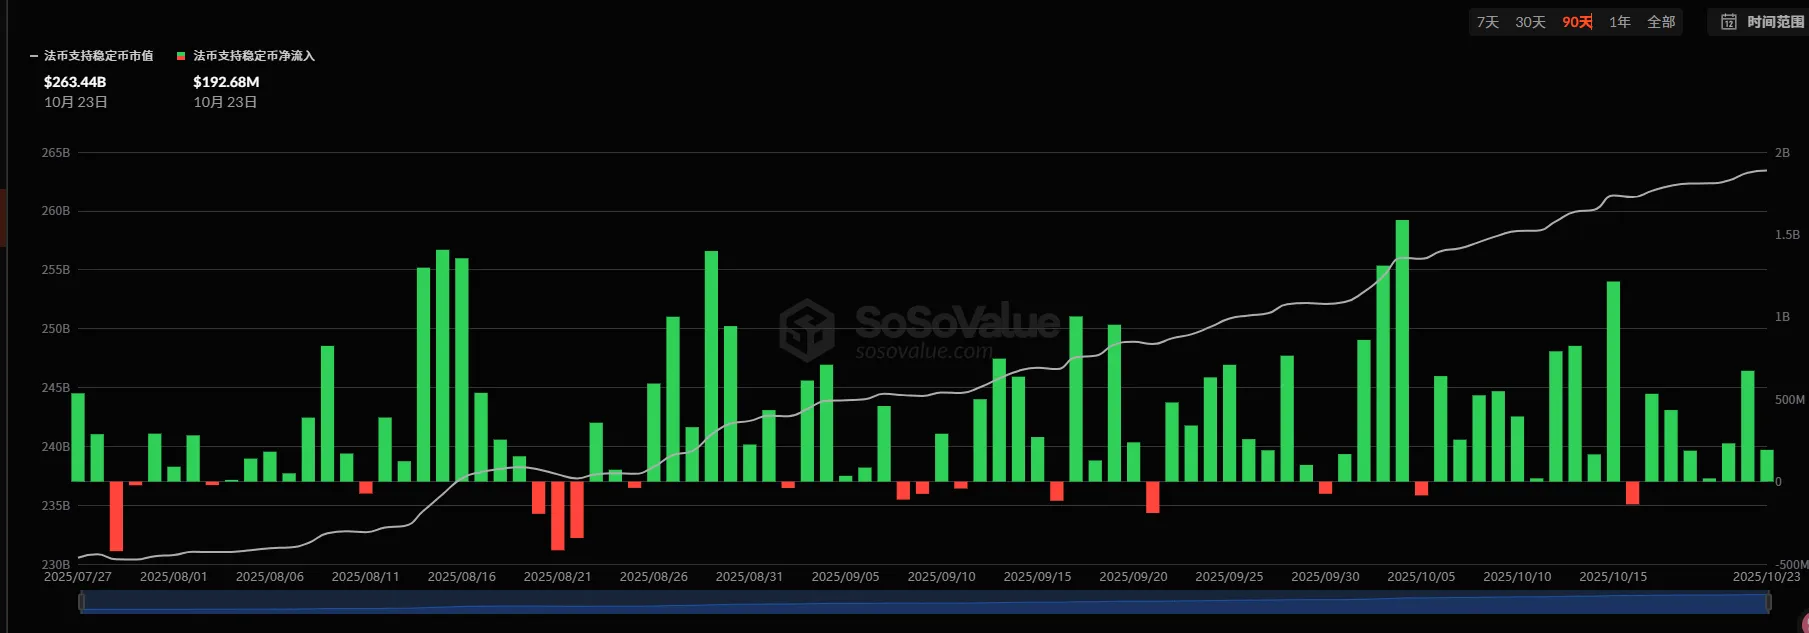Viewport: 1809px width, 633px height.
Task: Click the calendar icon beside 时间范围
Action: pyautogui.click(x=1729, y=21)
